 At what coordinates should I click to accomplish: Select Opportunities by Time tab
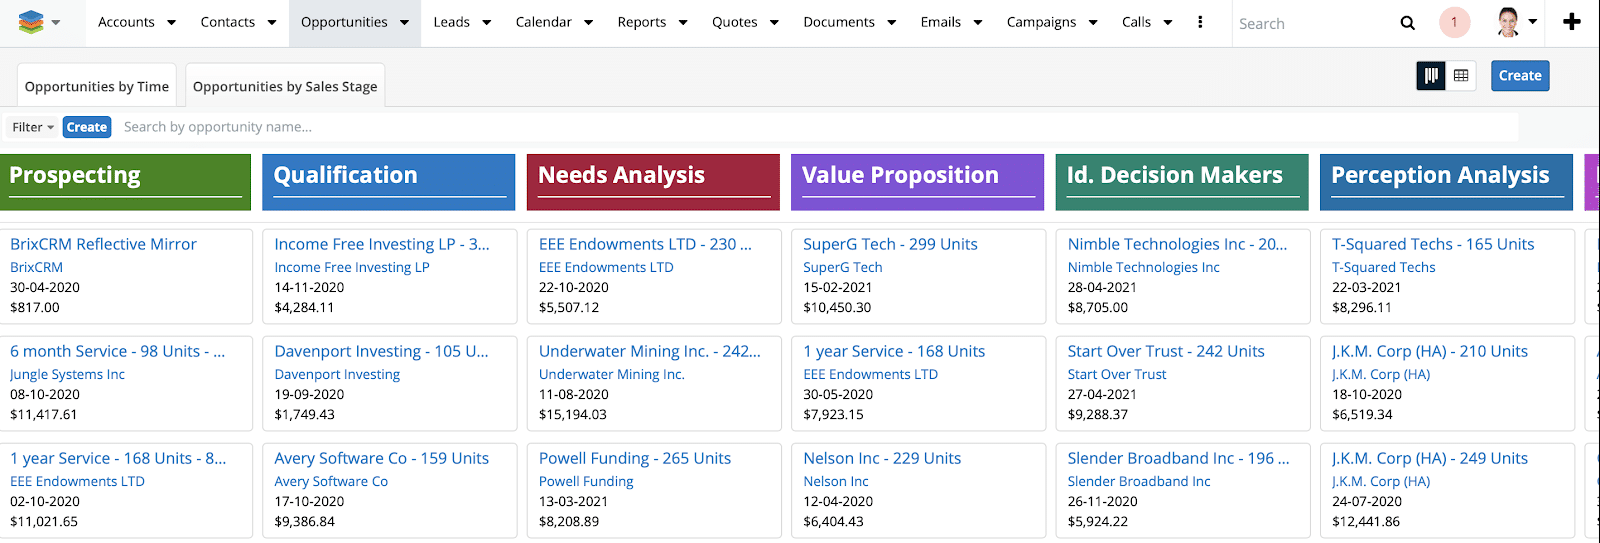click(x=97, y=86)
